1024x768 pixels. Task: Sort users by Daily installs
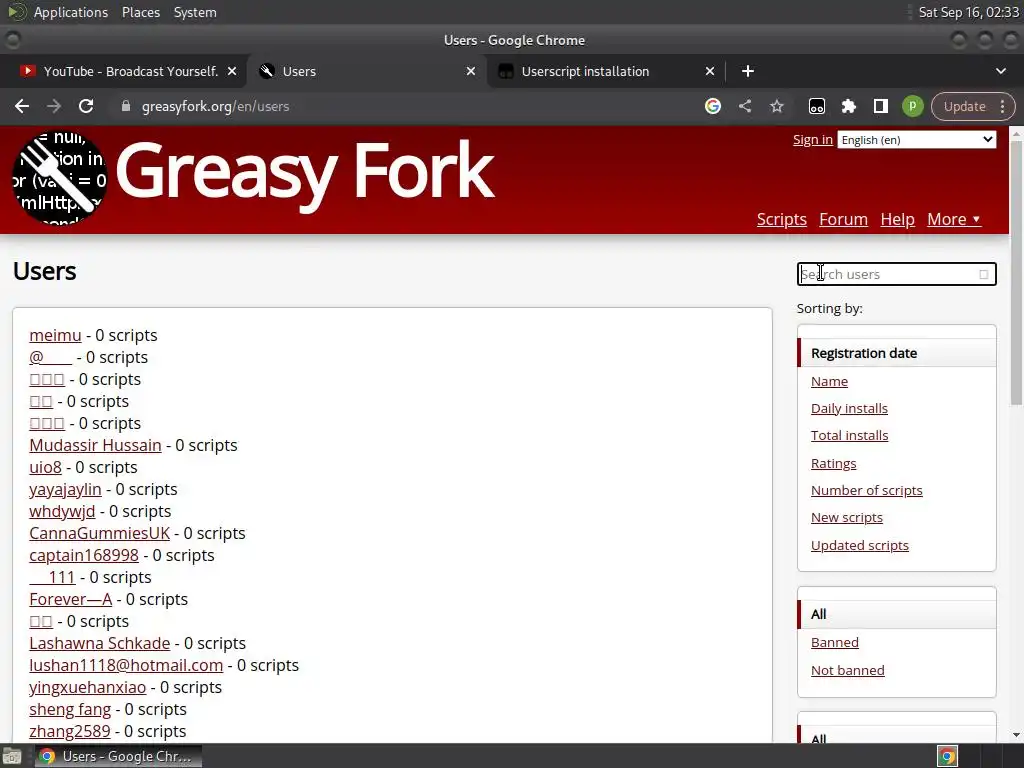849,409
